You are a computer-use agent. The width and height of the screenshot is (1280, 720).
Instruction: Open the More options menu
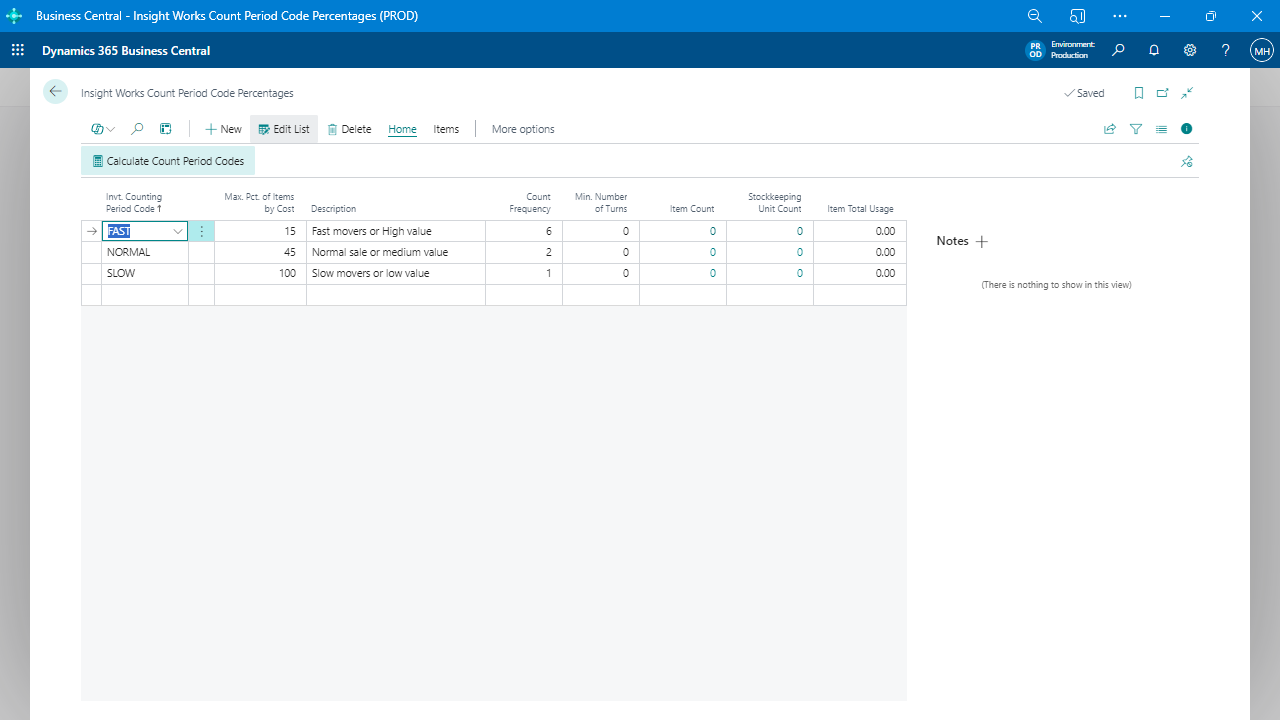point(522,129)
